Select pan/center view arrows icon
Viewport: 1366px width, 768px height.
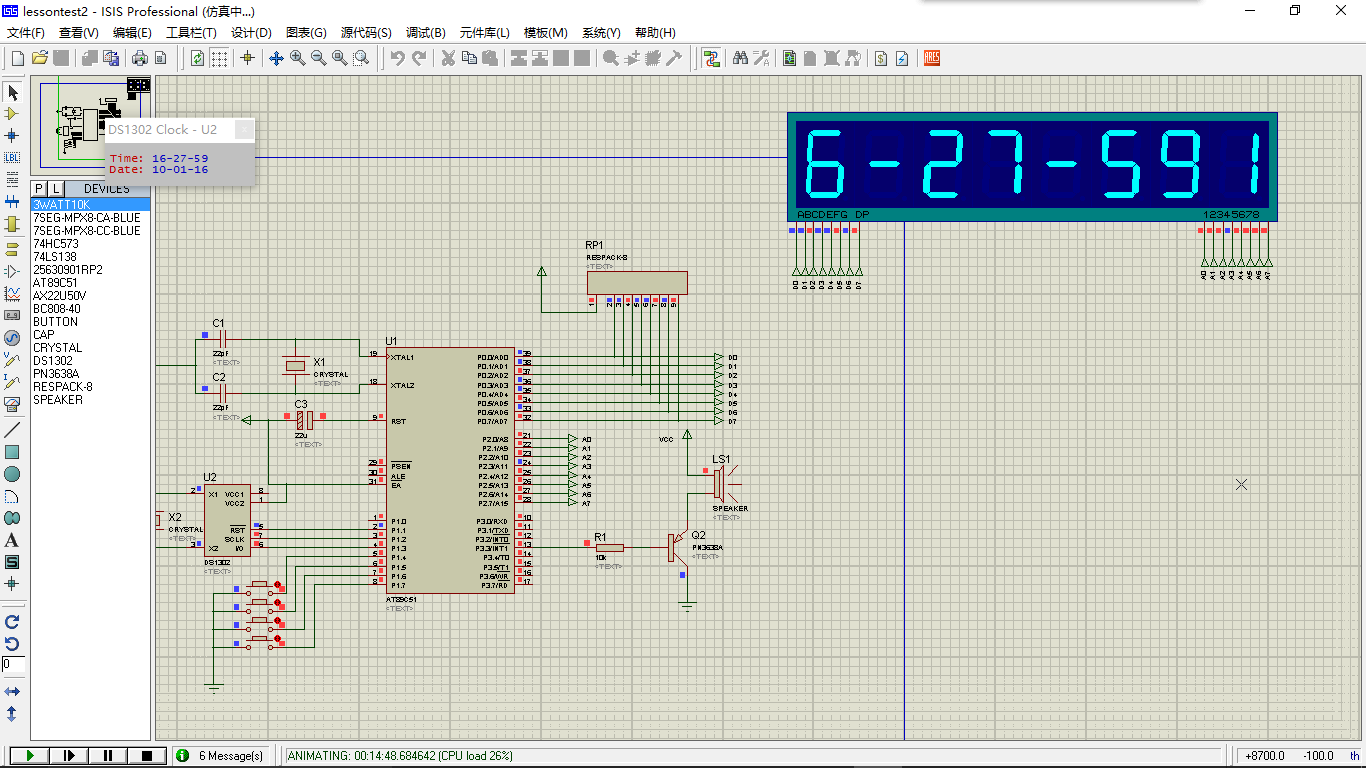click(x=277, y=58)
